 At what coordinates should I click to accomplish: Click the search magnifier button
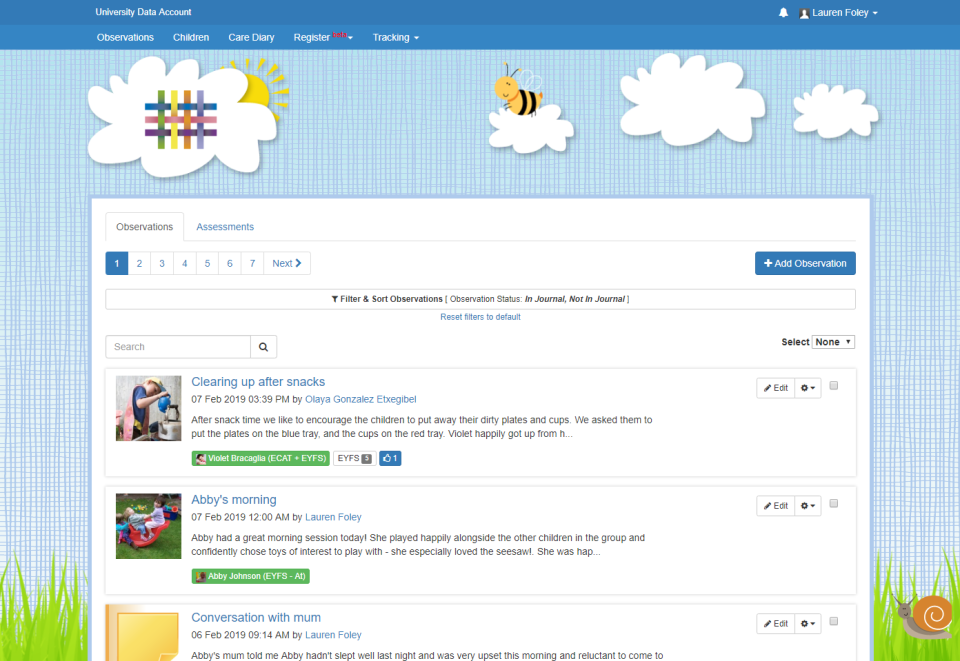pyautogui.click(x=263, y=346)
